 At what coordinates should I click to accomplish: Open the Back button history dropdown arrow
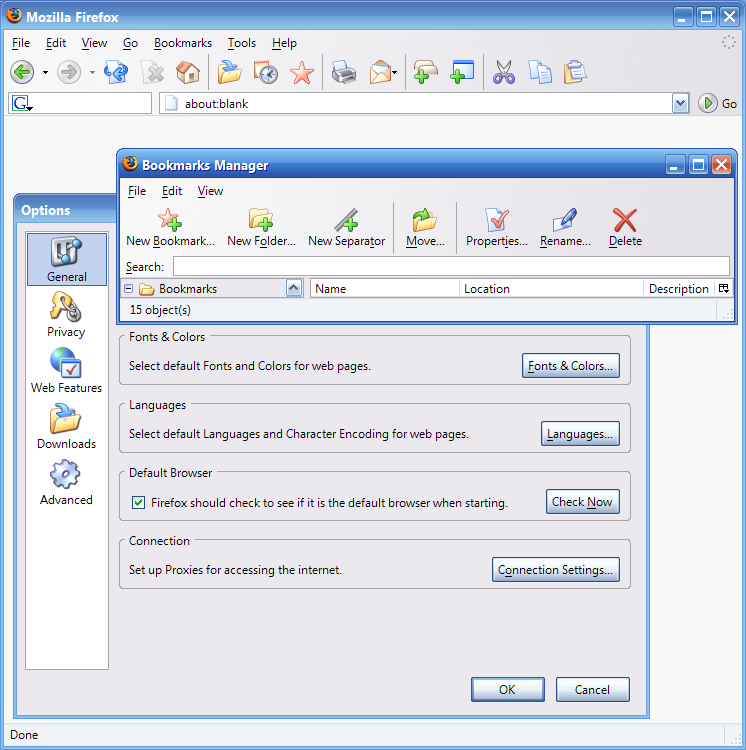45,73
